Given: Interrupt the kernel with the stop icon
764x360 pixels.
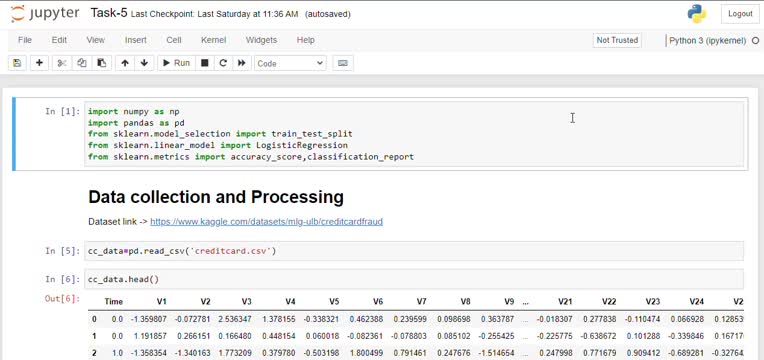Looking at the screenshot, I should [205, 63].
